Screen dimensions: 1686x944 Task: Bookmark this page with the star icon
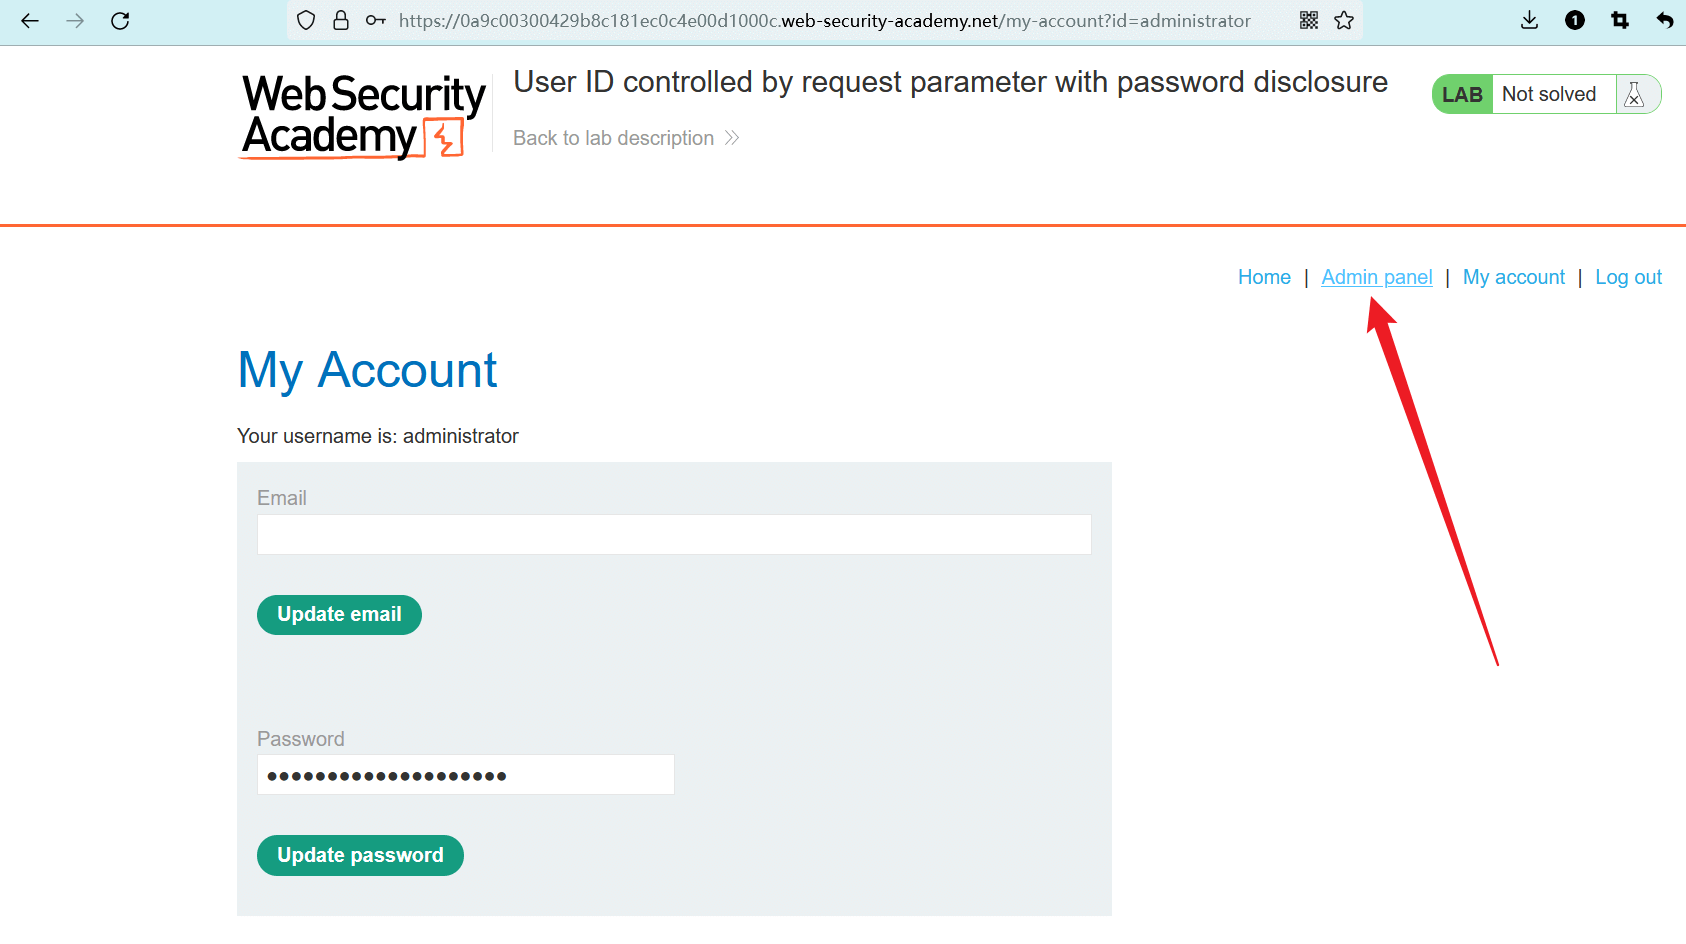click(1344, 21)
